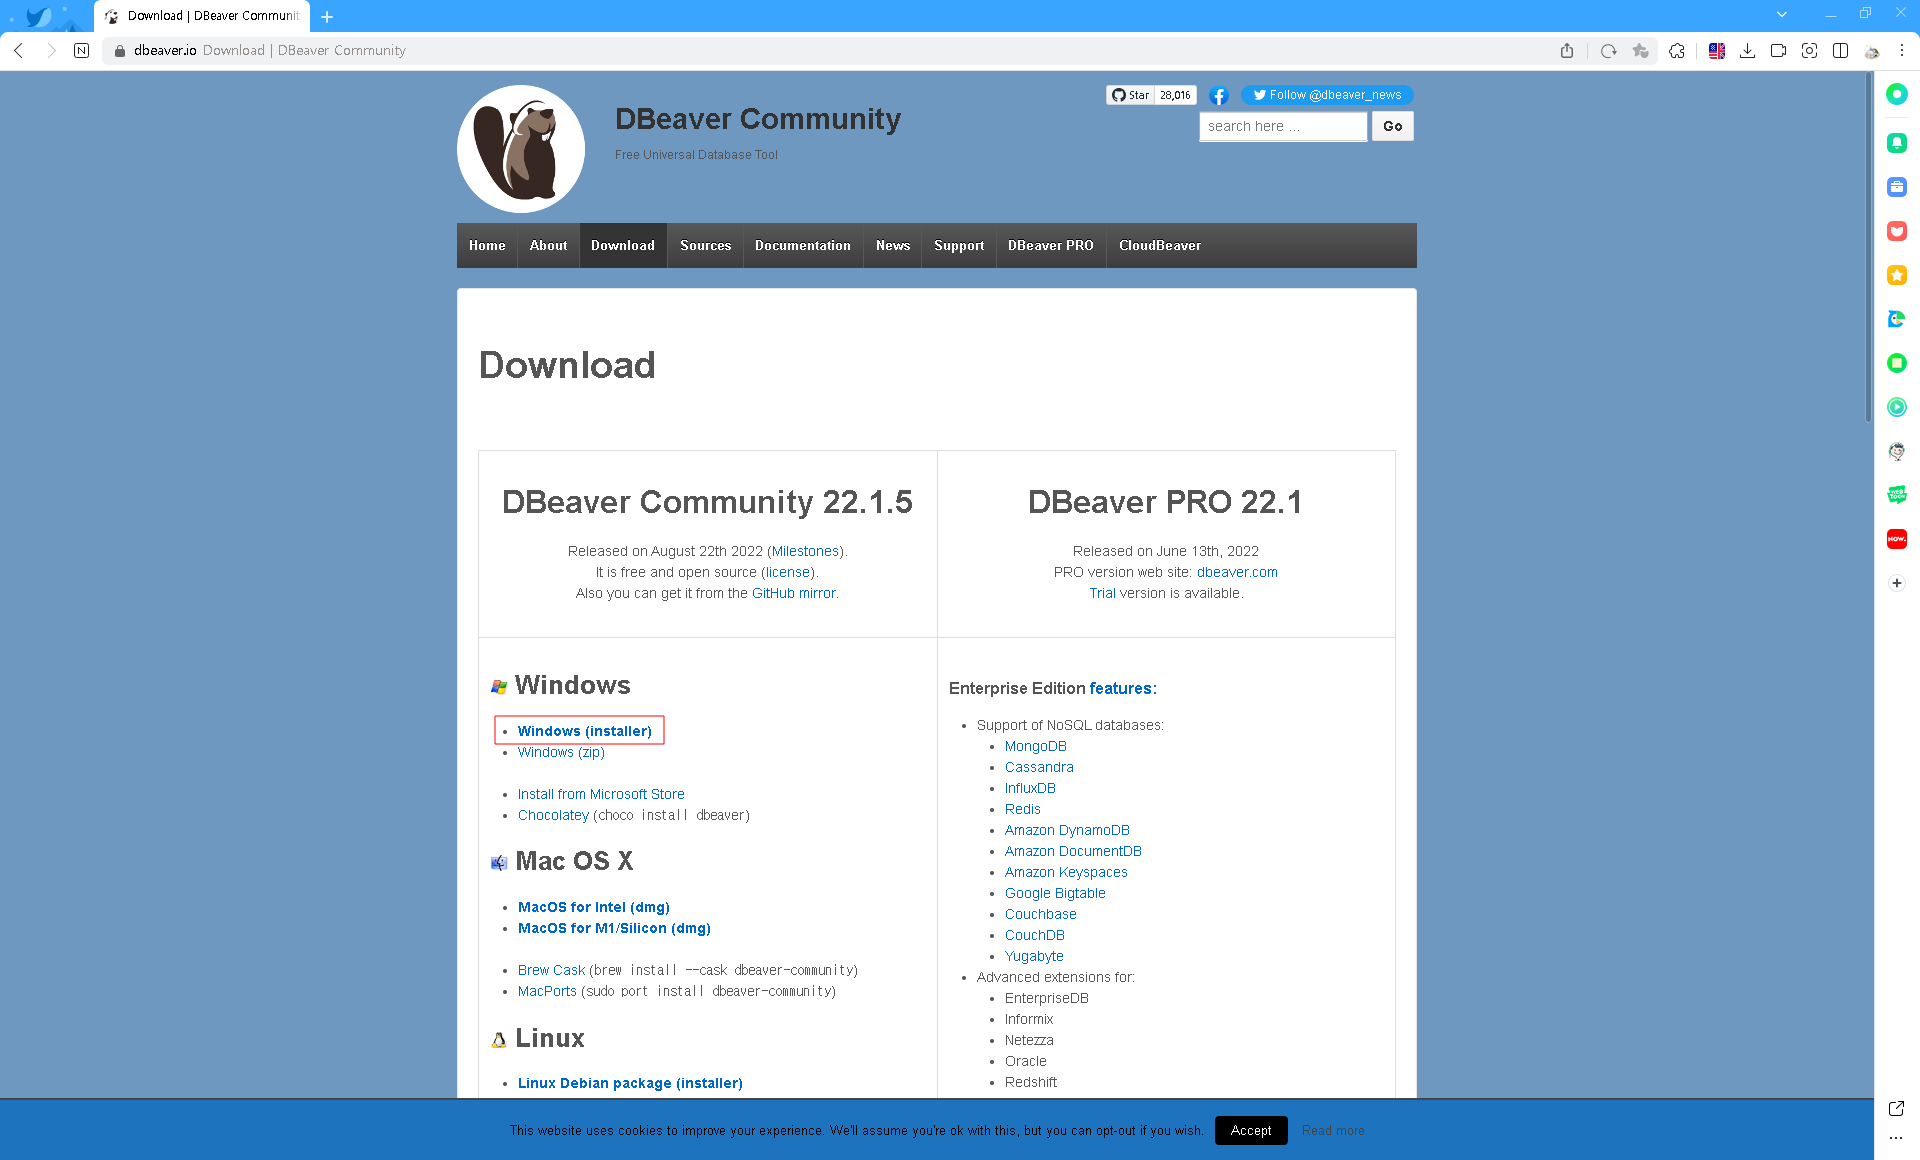Click the extensions puzzle icon
Image resolution: width=1920 pixels, height=1160 pixels.
(x=1677, y=51)
